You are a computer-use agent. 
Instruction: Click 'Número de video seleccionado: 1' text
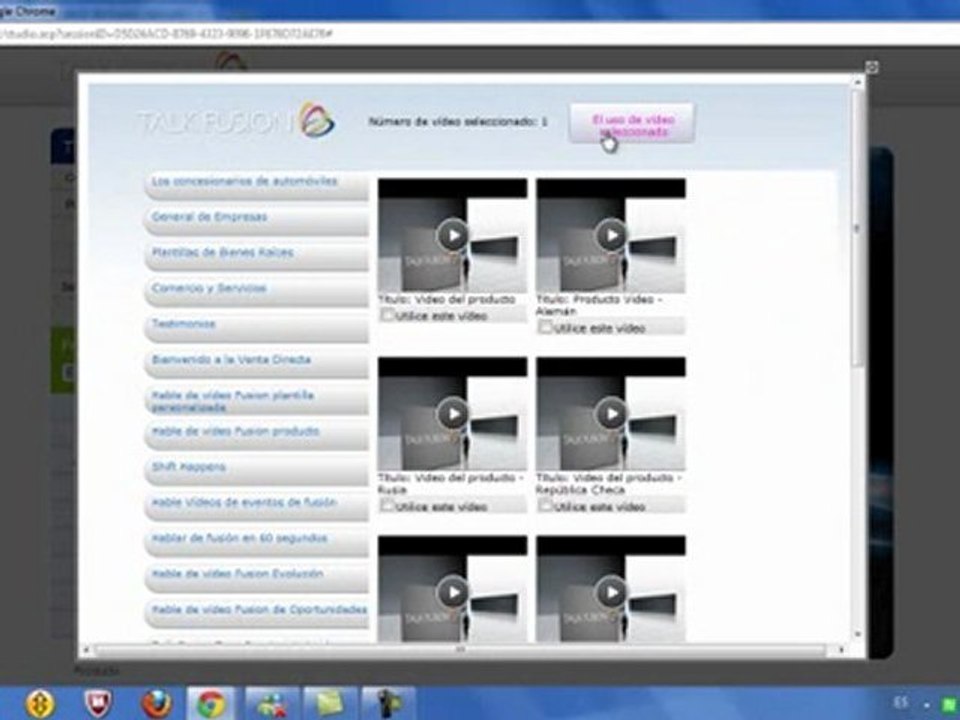click(458, 122)
